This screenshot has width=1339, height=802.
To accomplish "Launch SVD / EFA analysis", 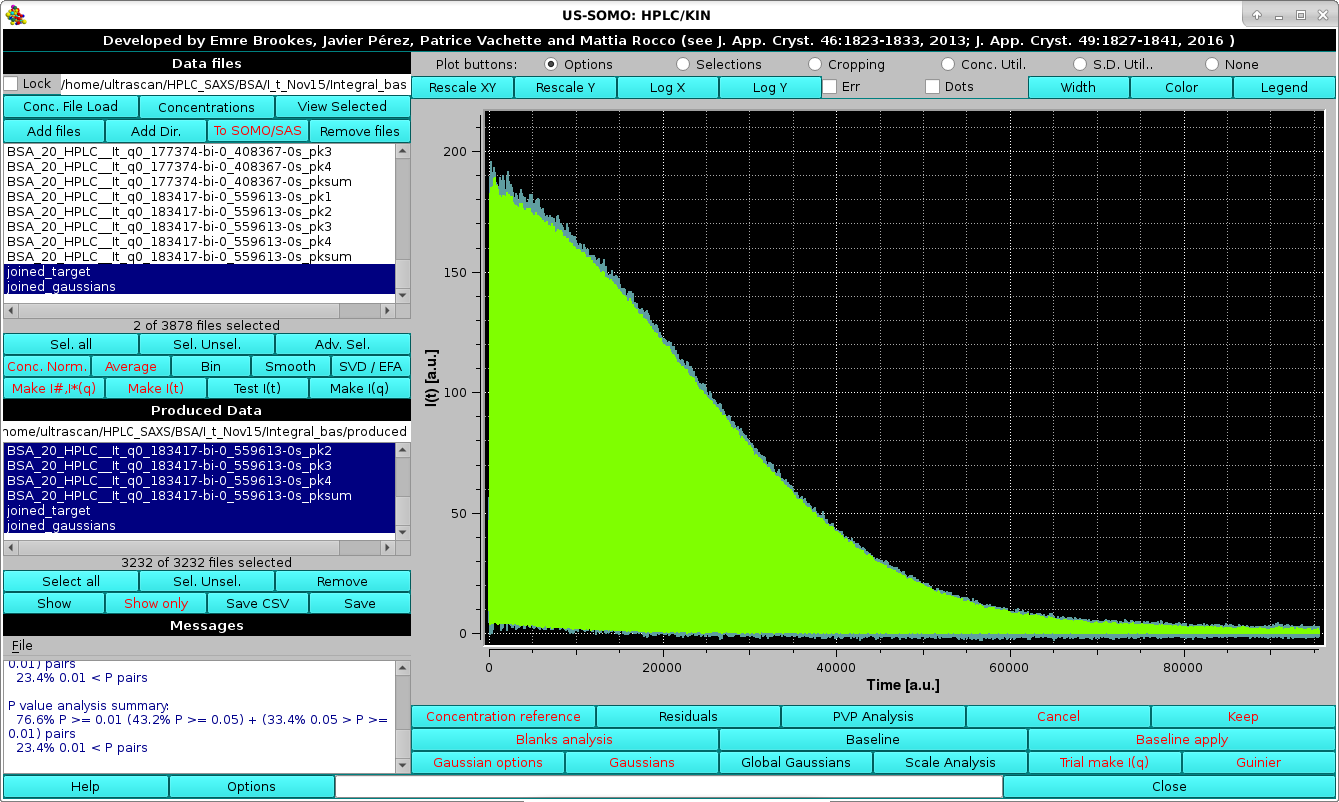I will pyautogui.click(x=370, y=366).
